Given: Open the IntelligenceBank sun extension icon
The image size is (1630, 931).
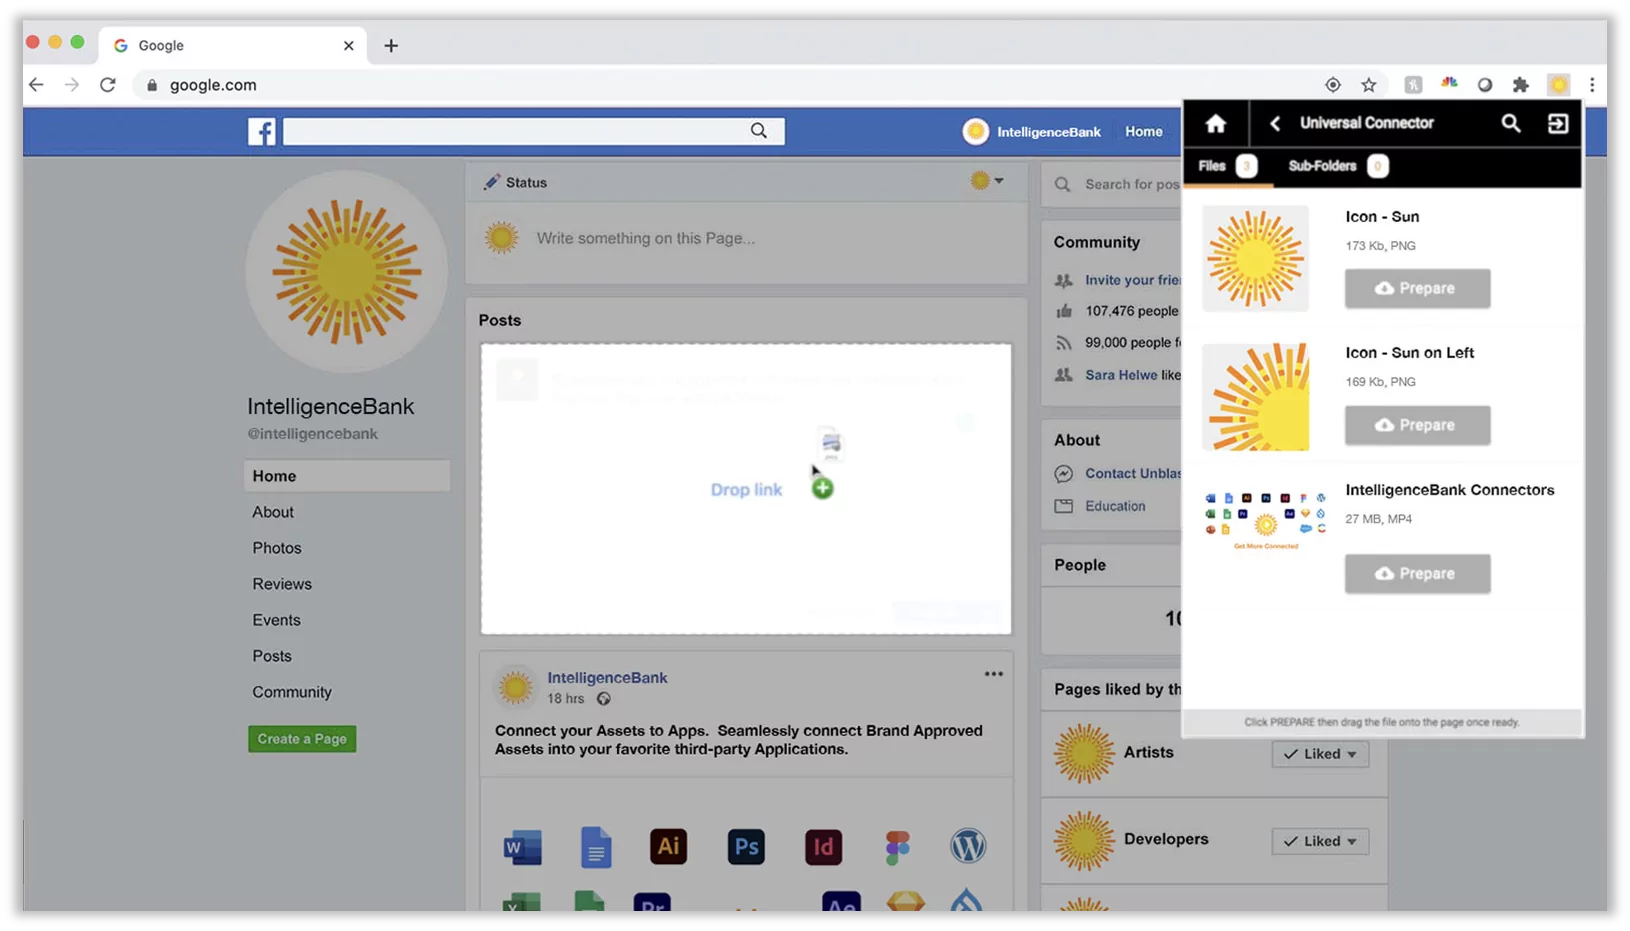Looking at the screenshot, I should 1558,85.
